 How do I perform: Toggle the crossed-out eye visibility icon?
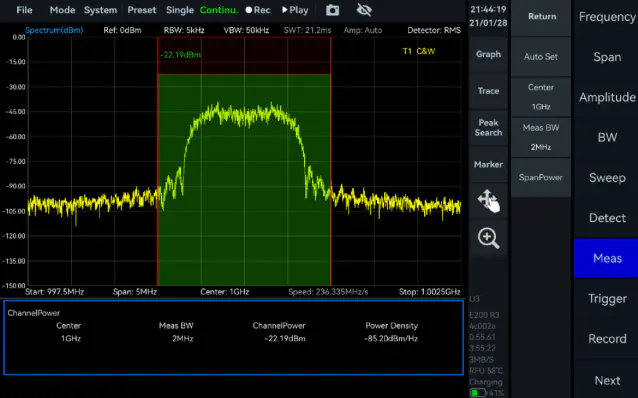(x=364, y=10)
